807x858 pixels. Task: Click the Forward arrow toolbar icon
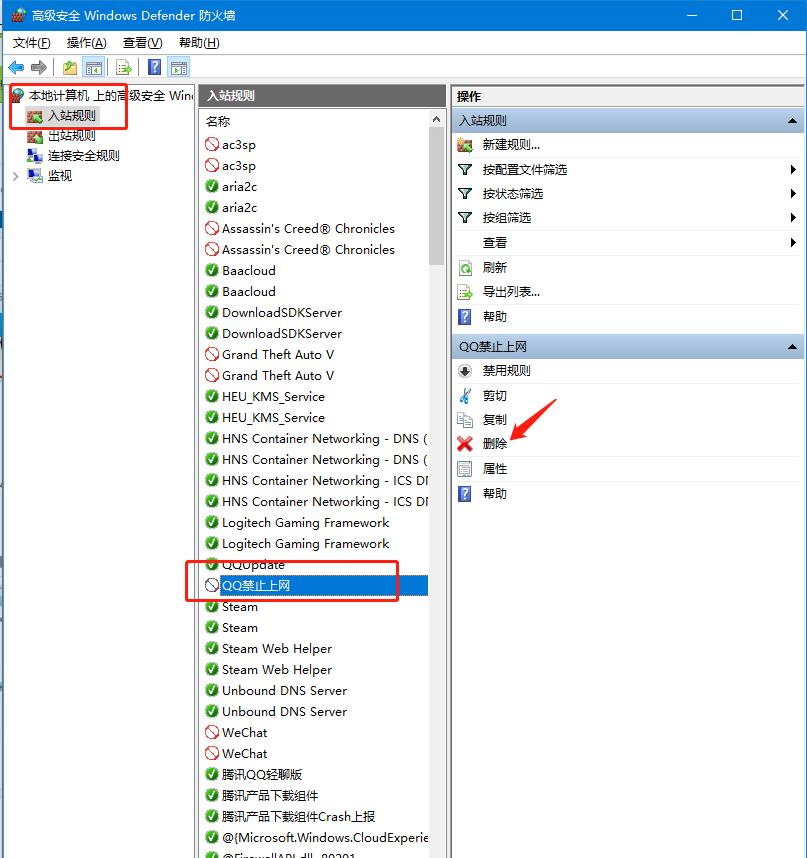[39, 68]
